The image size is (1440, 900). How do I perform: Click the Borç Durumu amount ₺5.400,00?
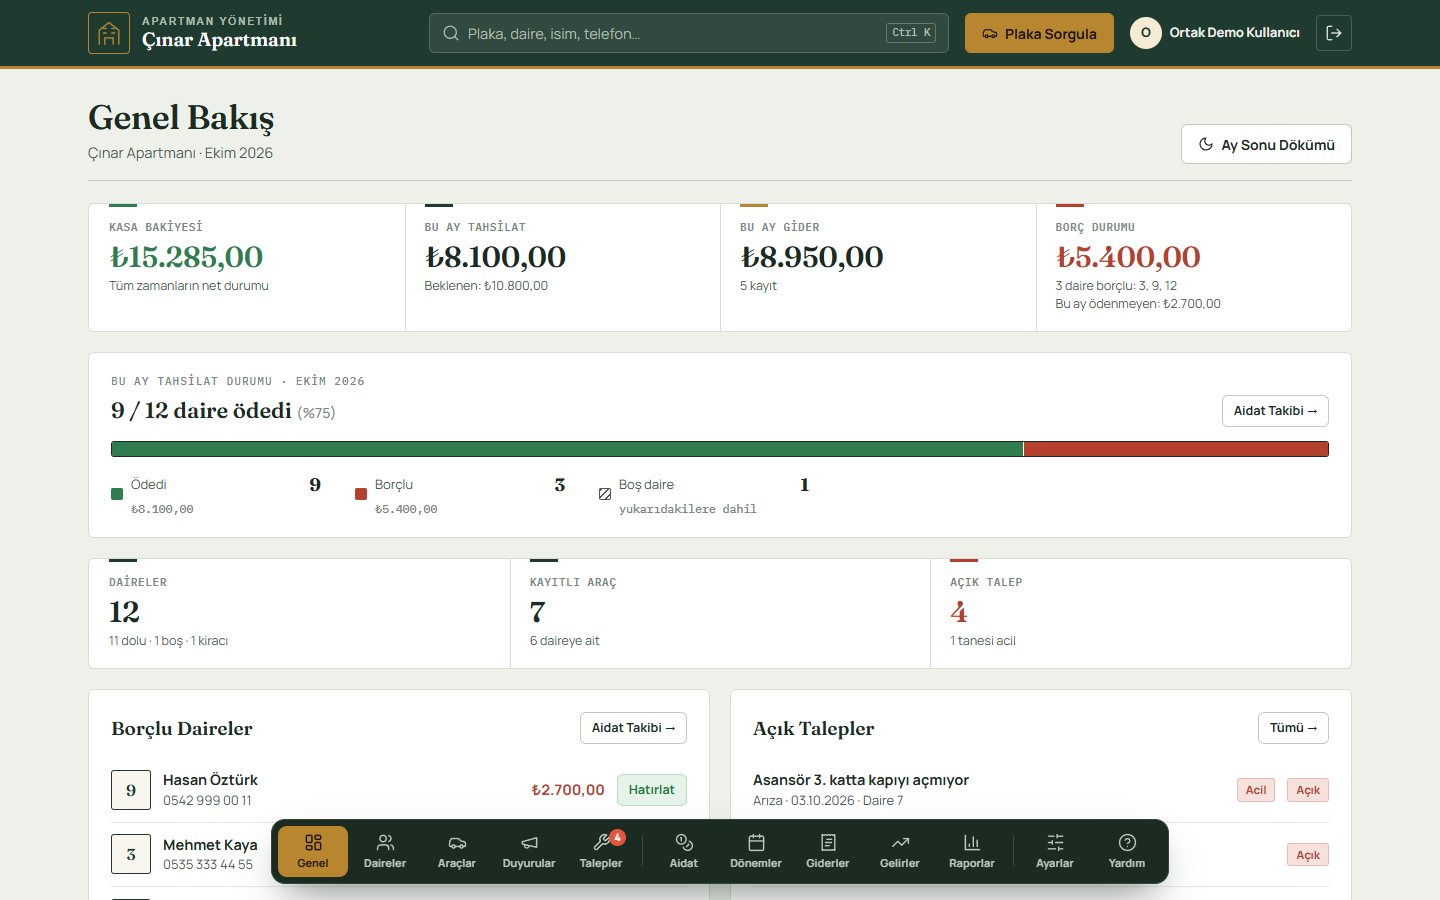click(1128, 257)
